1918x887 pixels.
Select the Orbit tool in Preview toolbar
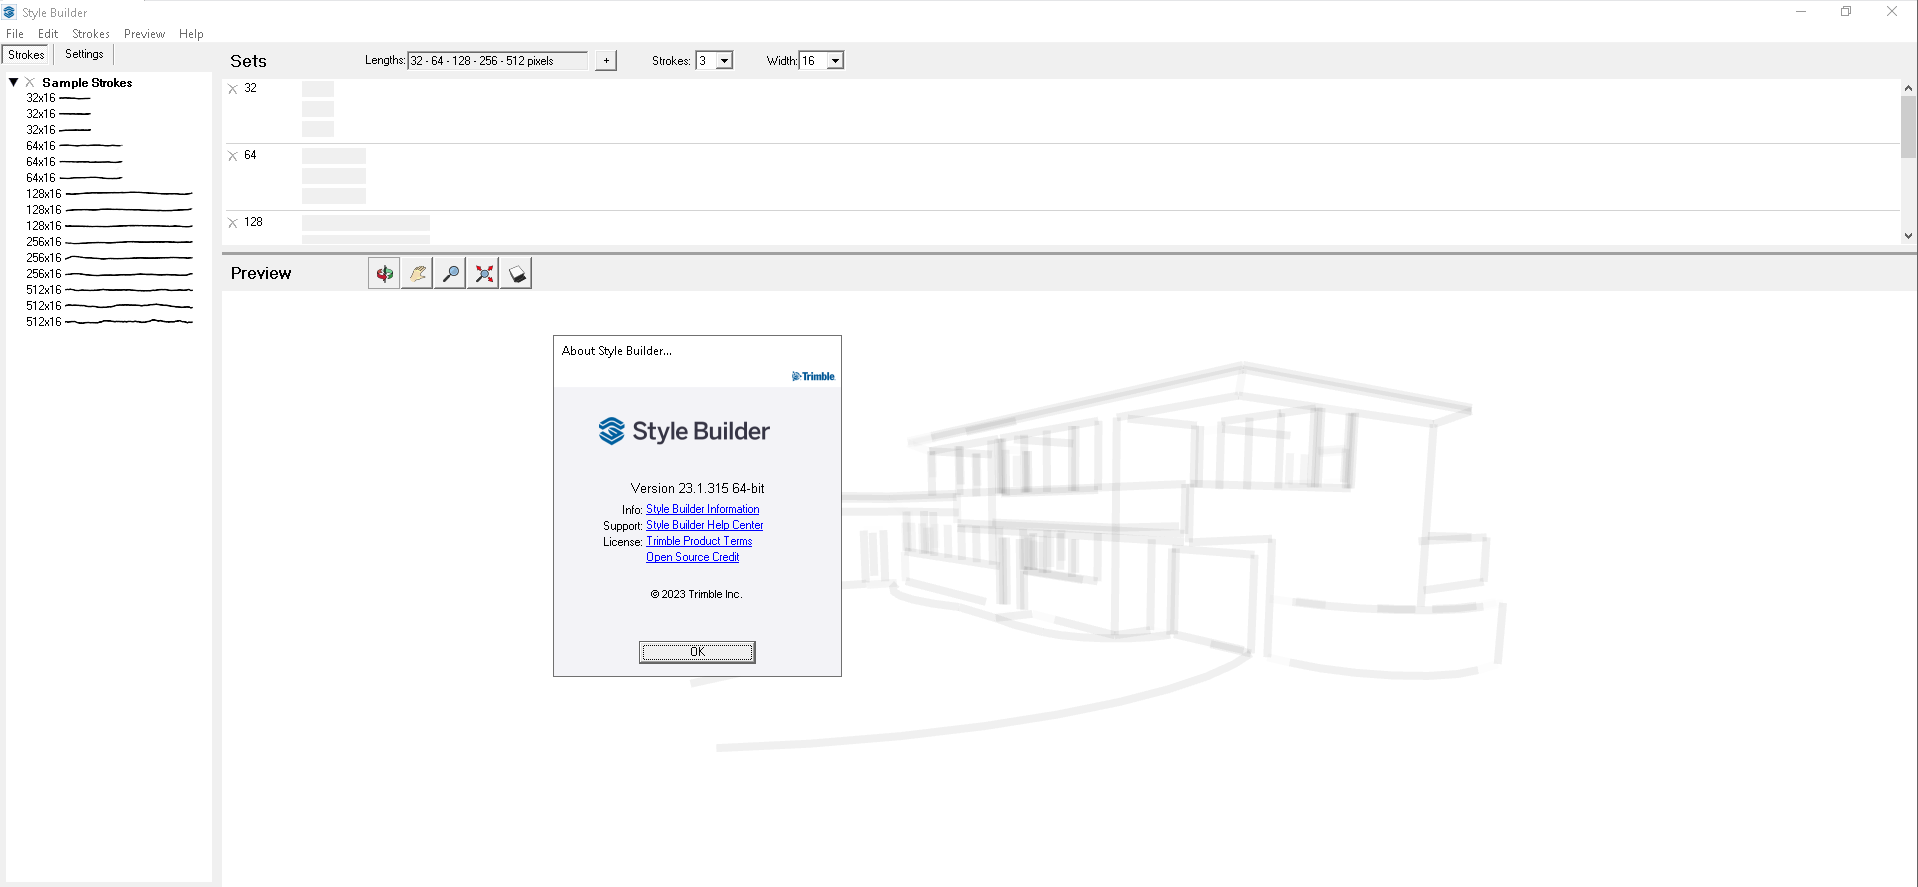384,273
